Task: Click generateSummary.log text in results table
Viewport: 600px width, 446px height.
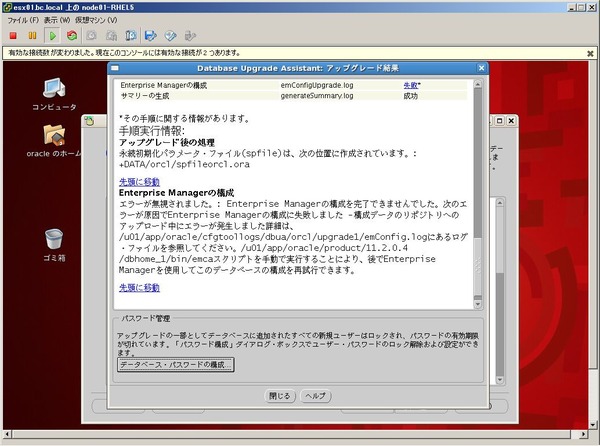Action: [x=317, y=96]
